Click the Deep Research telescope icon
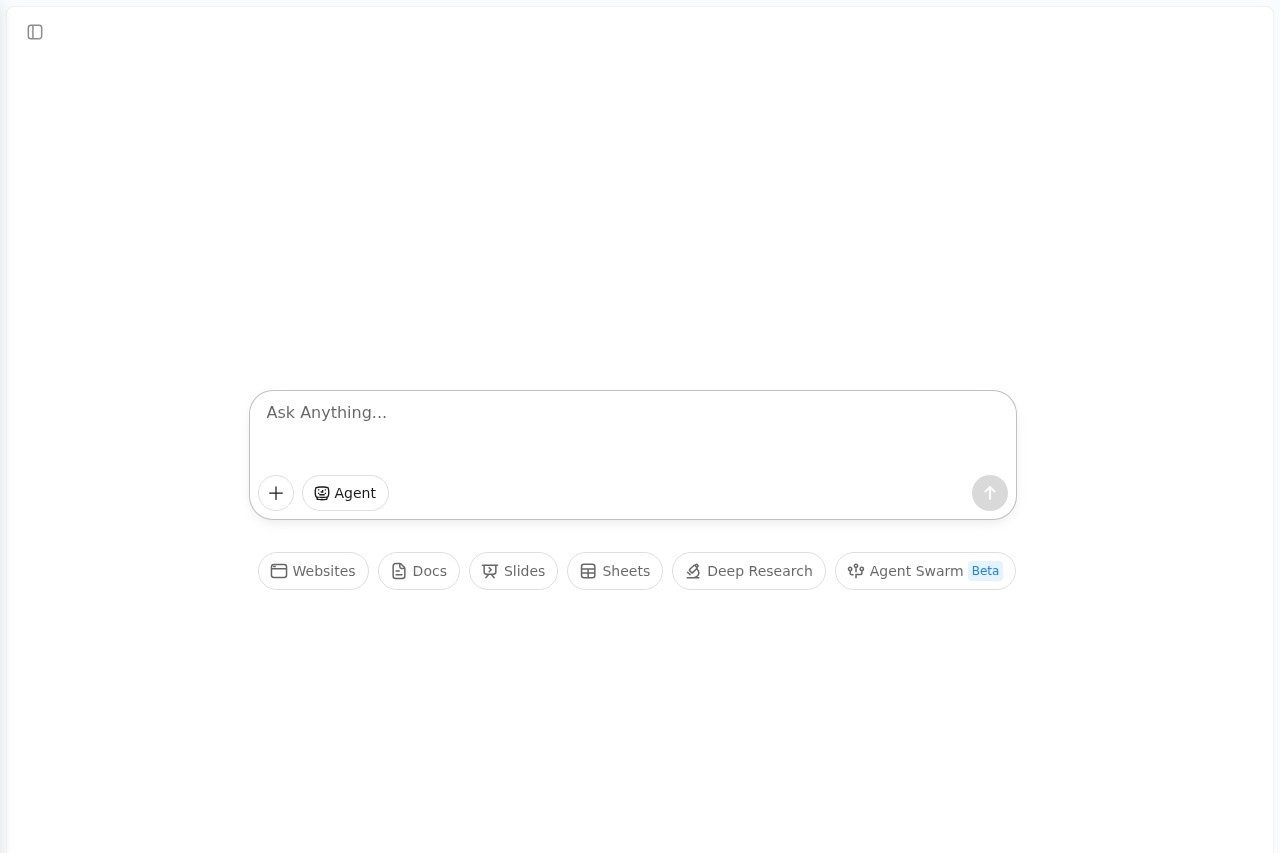 [x=693, y=571]
